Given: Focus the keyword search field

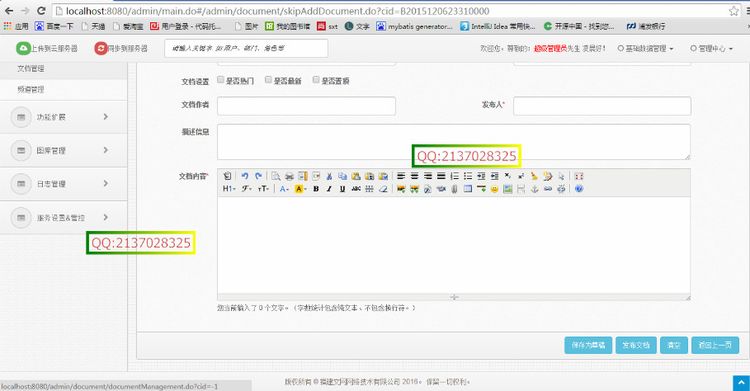Looking at the screenshot, I should coord(246,48).
